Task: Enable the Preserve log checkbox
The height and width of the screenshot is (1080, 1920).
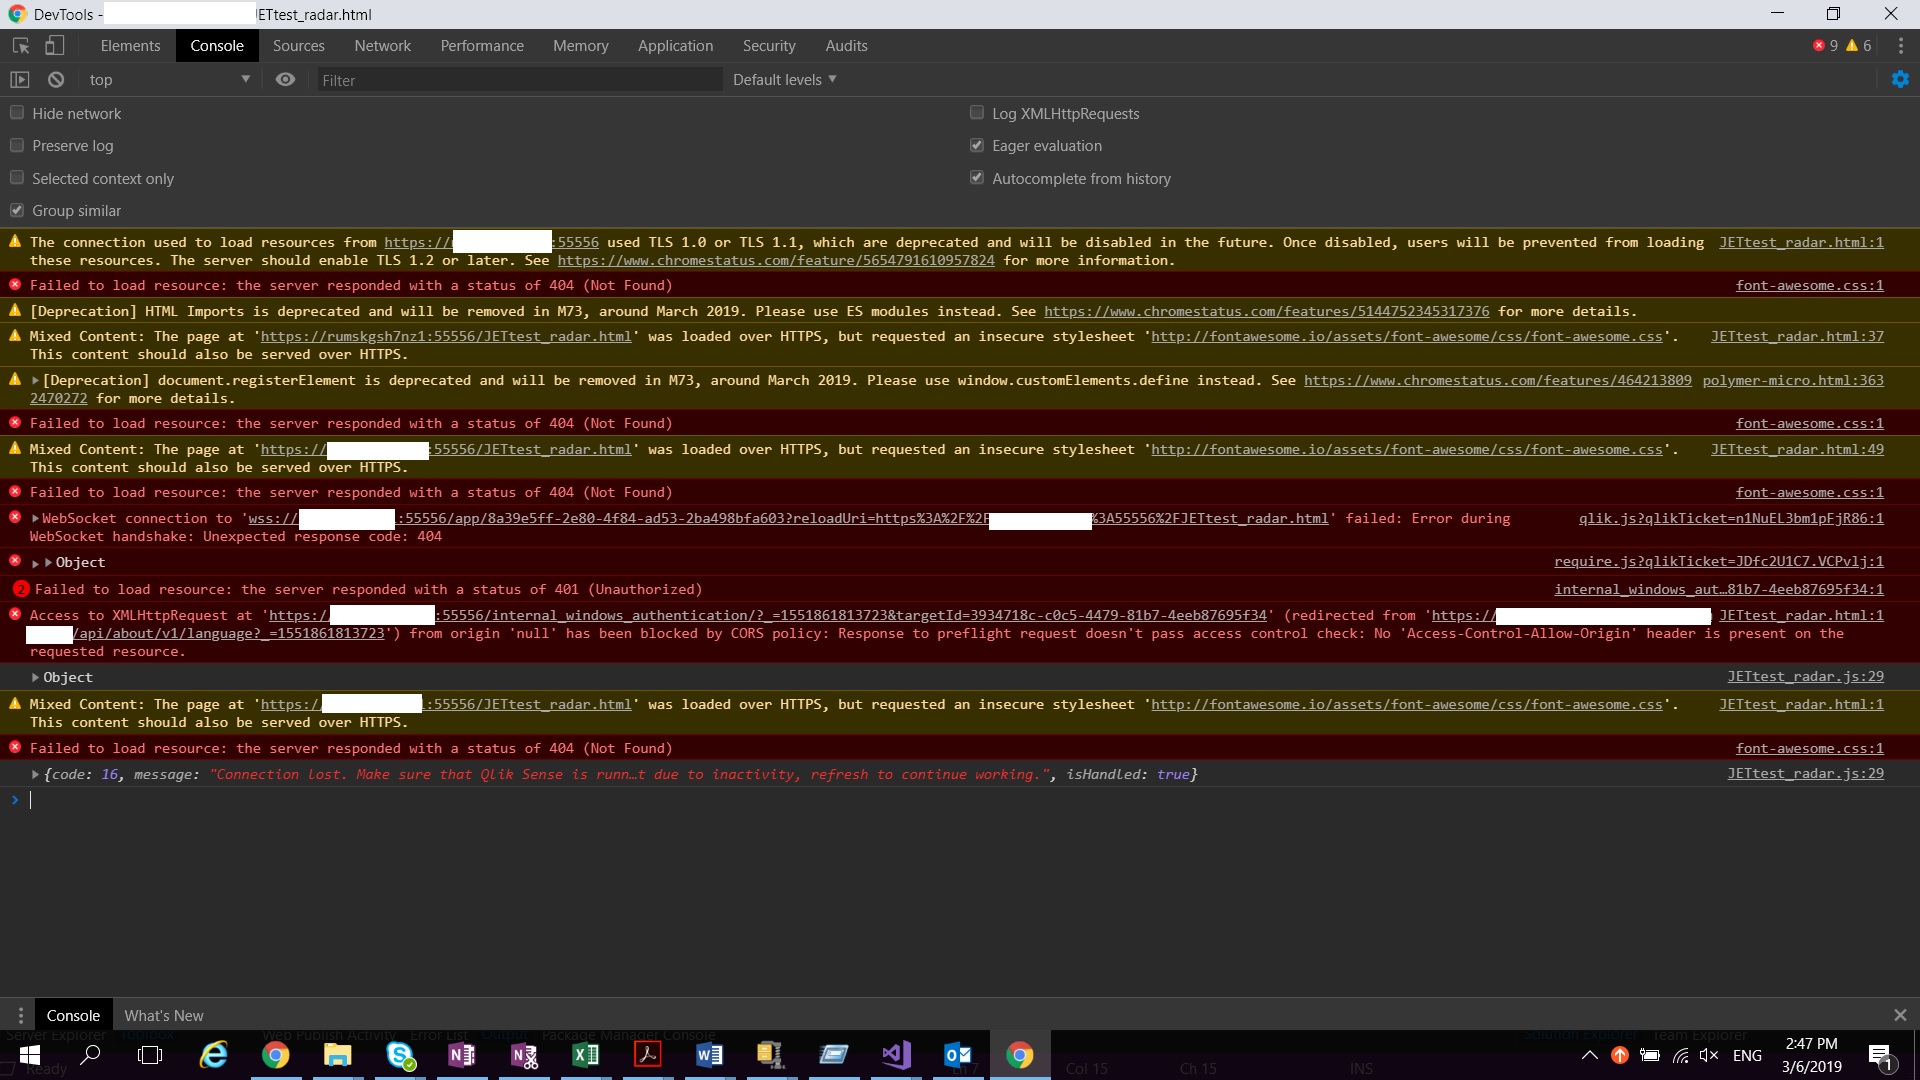Action: (x=17, y=146)
